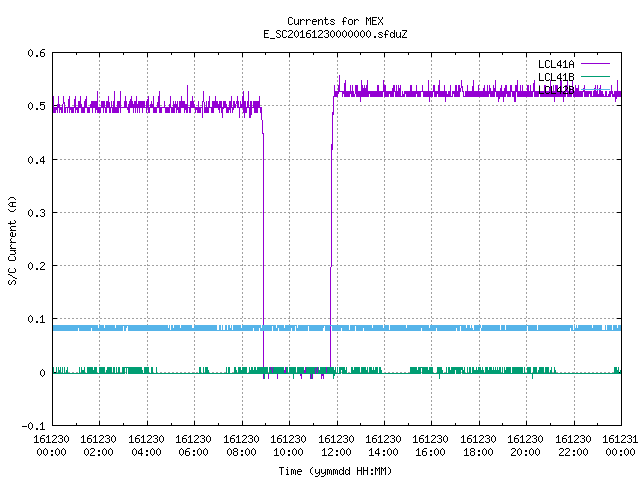Click the 161230 00:00 x-axis tick label
Screen dimensions: 640x480
pyautogui.click(x=51, y=445)
